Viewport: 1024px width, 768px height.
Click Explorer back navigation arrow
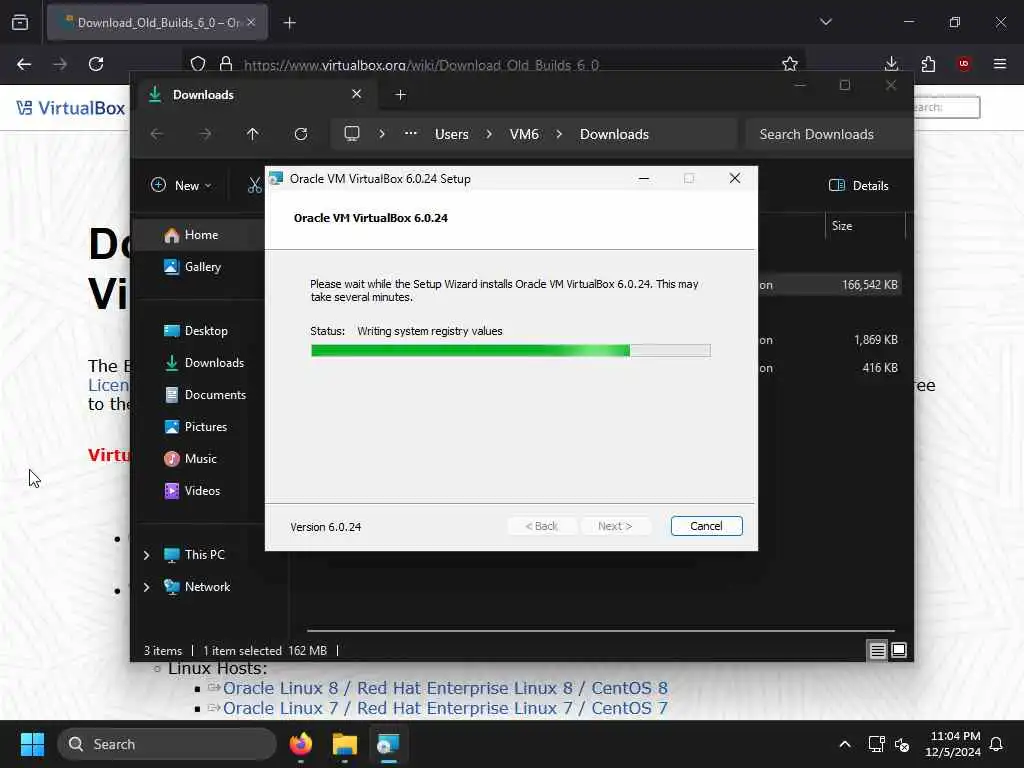[x=157, y=134]
